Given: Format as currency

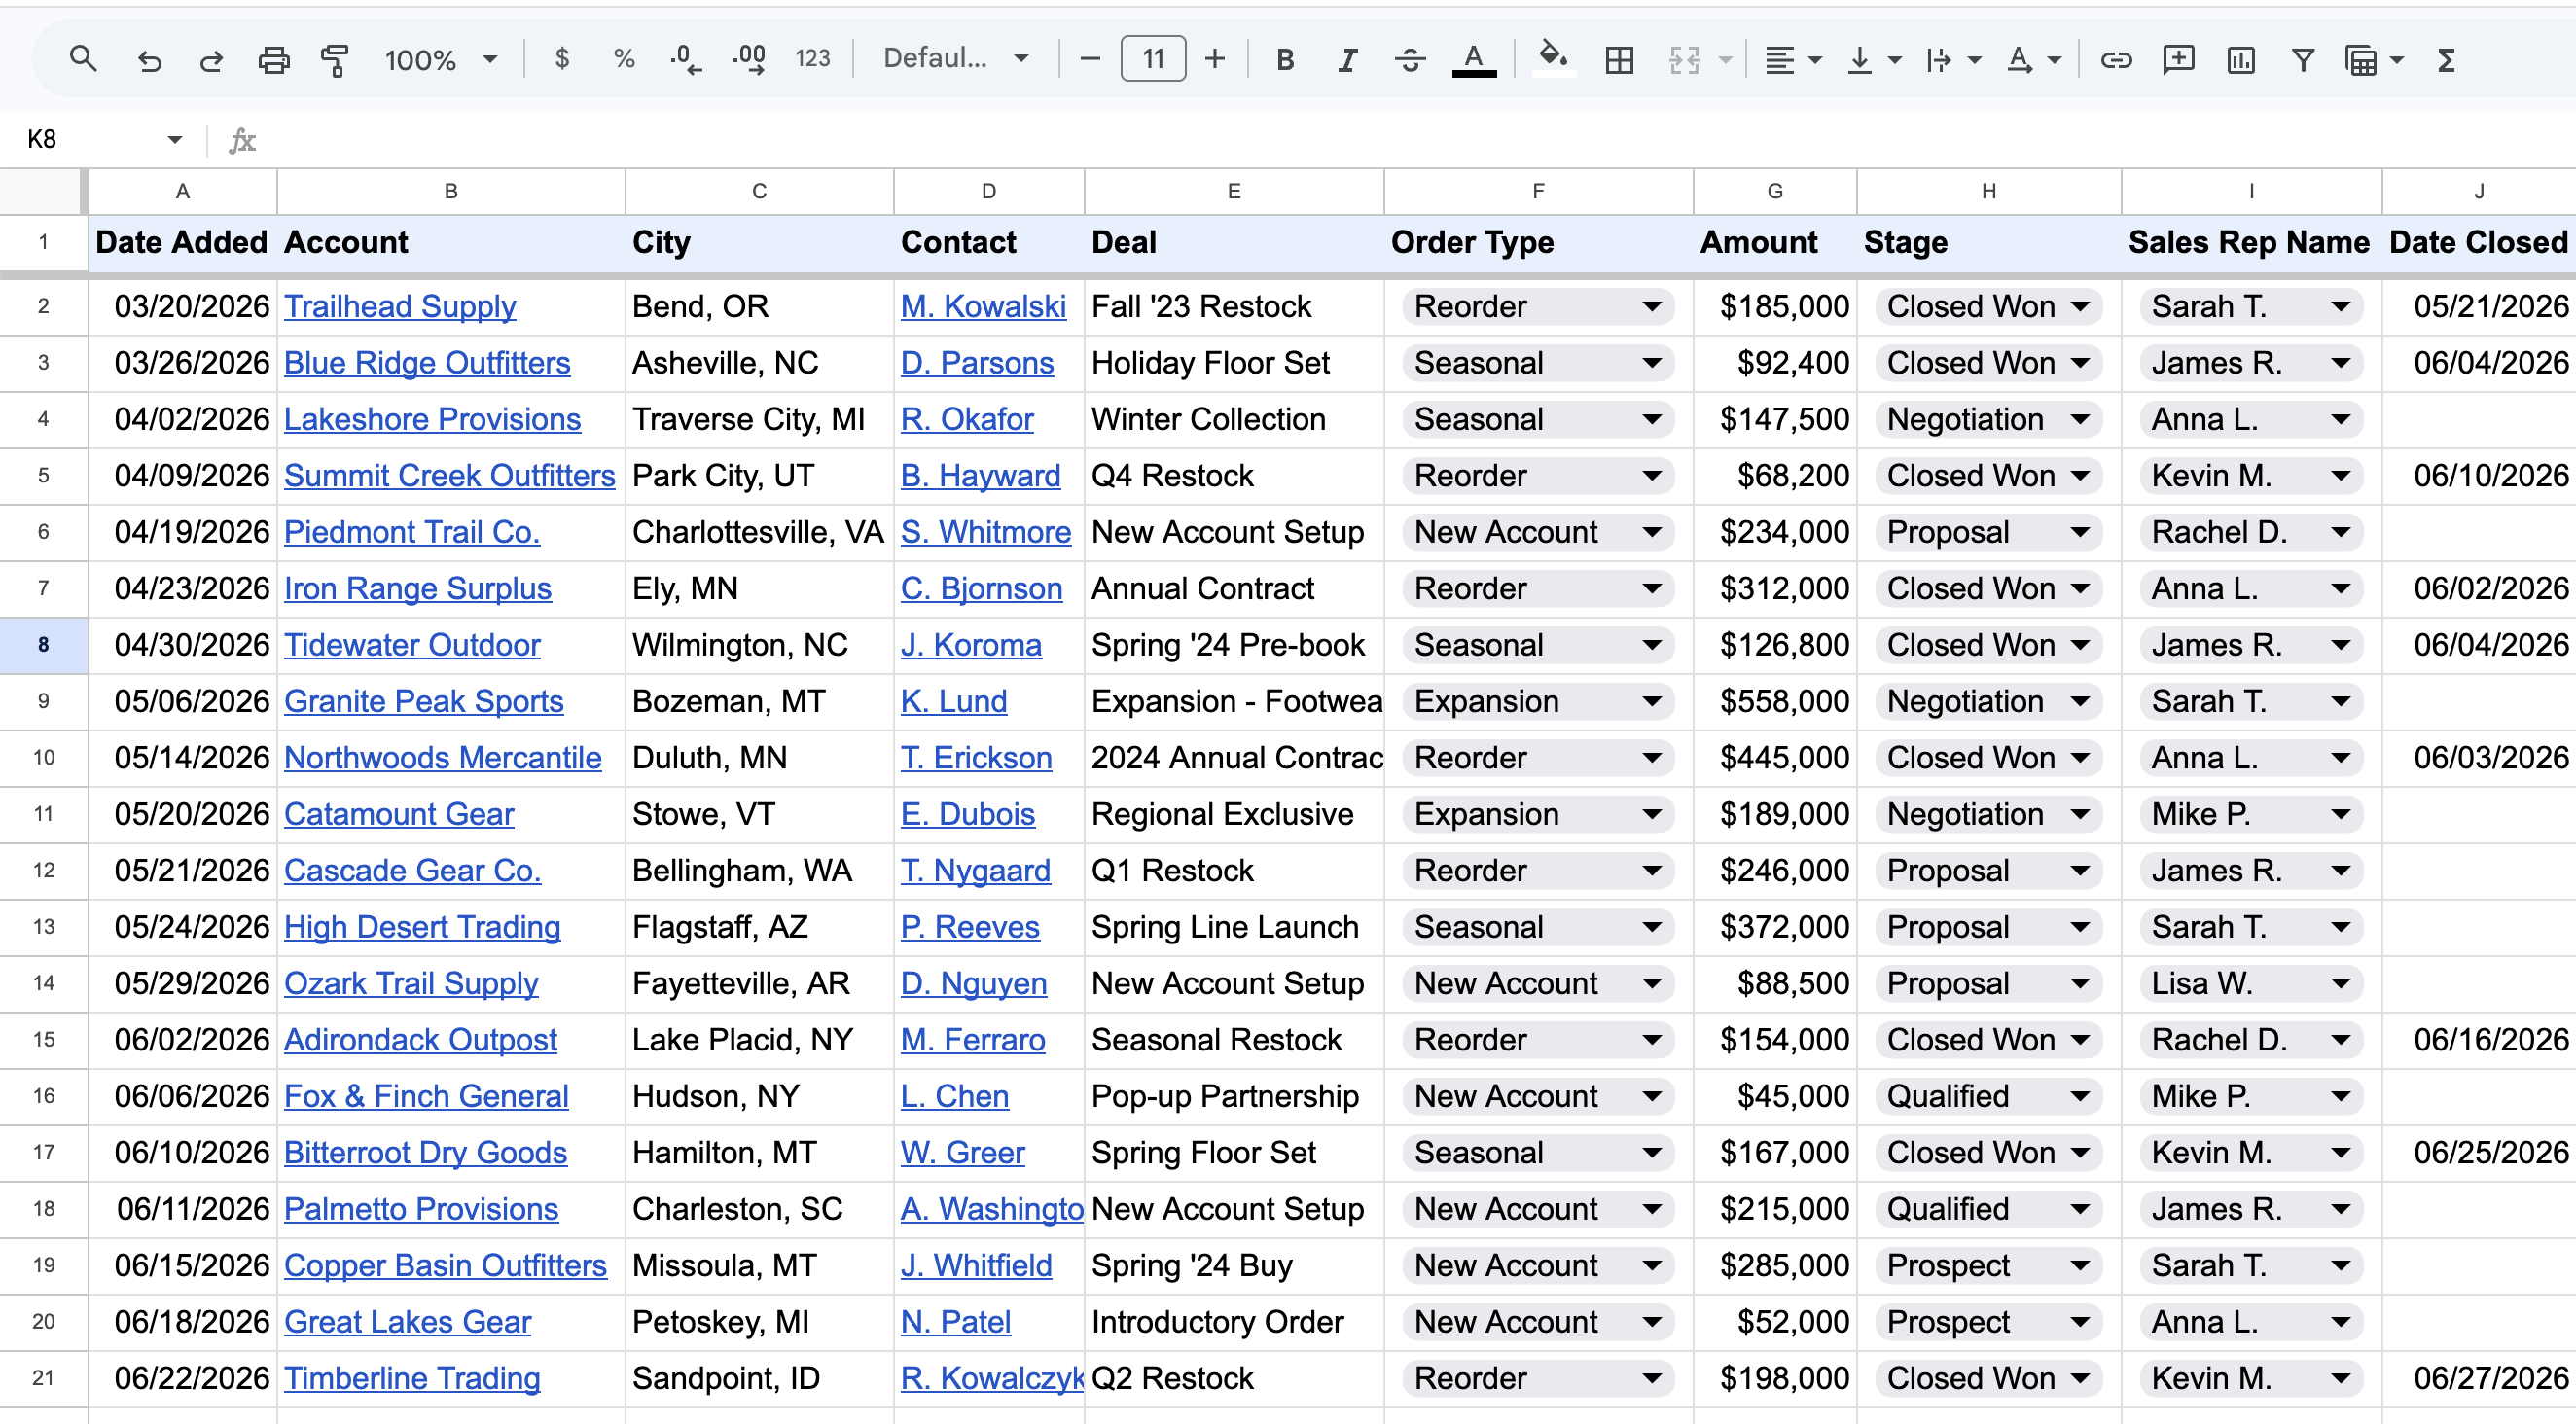Looking at the screenshot, I should (x=562, y=59).
